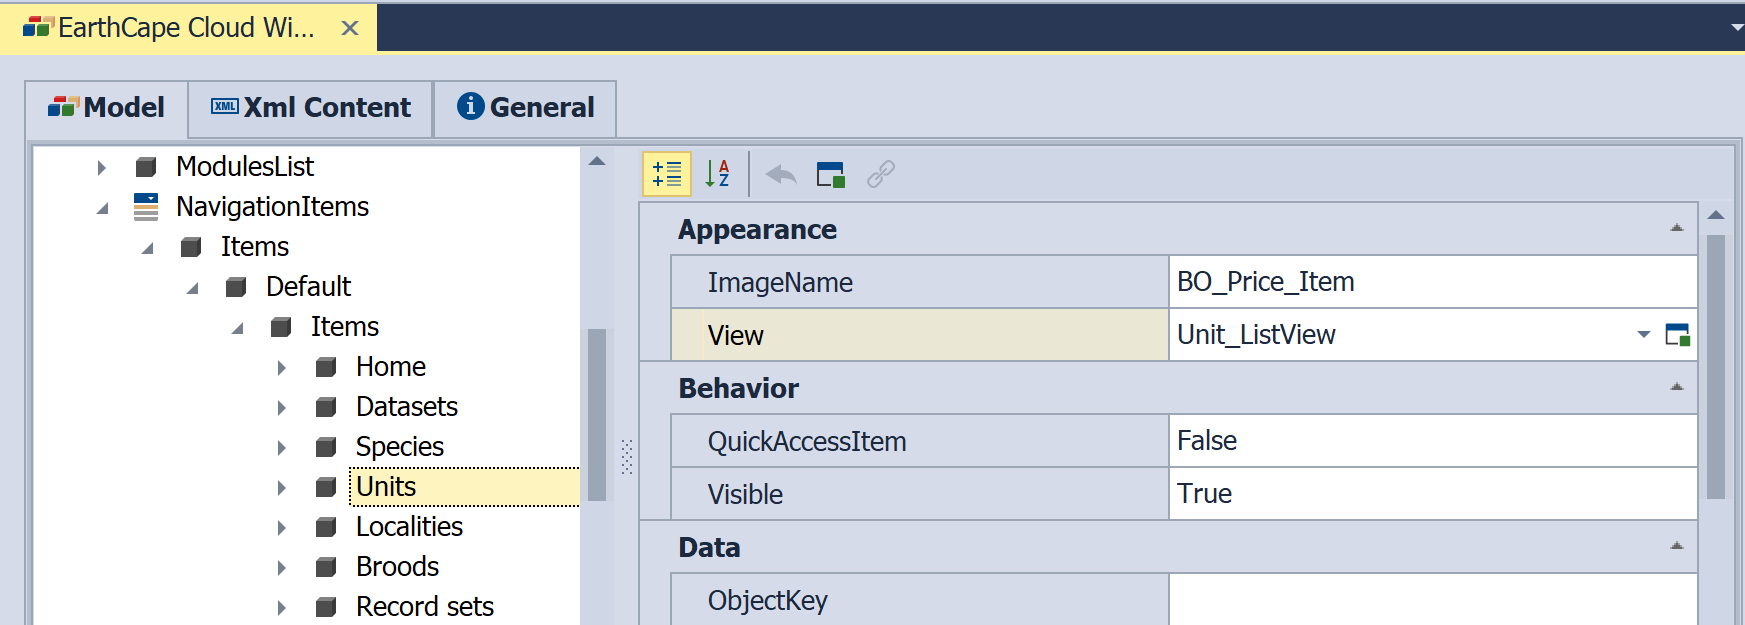Select the ModulesList tree item
Image resolution: width=1745 pixels, height=625 pixels.
pos(245,167)
